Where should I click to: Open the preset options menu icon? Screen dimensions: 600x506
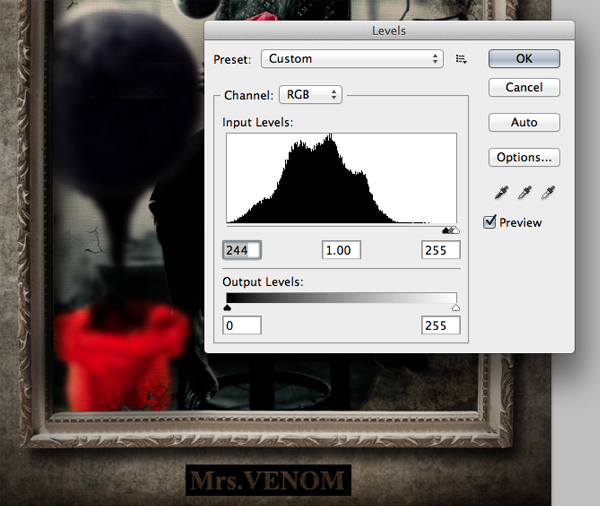tap(461, 59)
